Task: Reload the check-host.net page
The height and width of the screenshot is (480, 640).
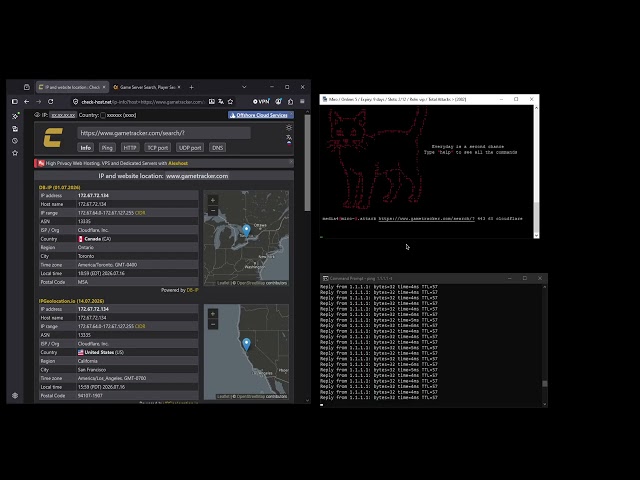Action: point(51,102)
